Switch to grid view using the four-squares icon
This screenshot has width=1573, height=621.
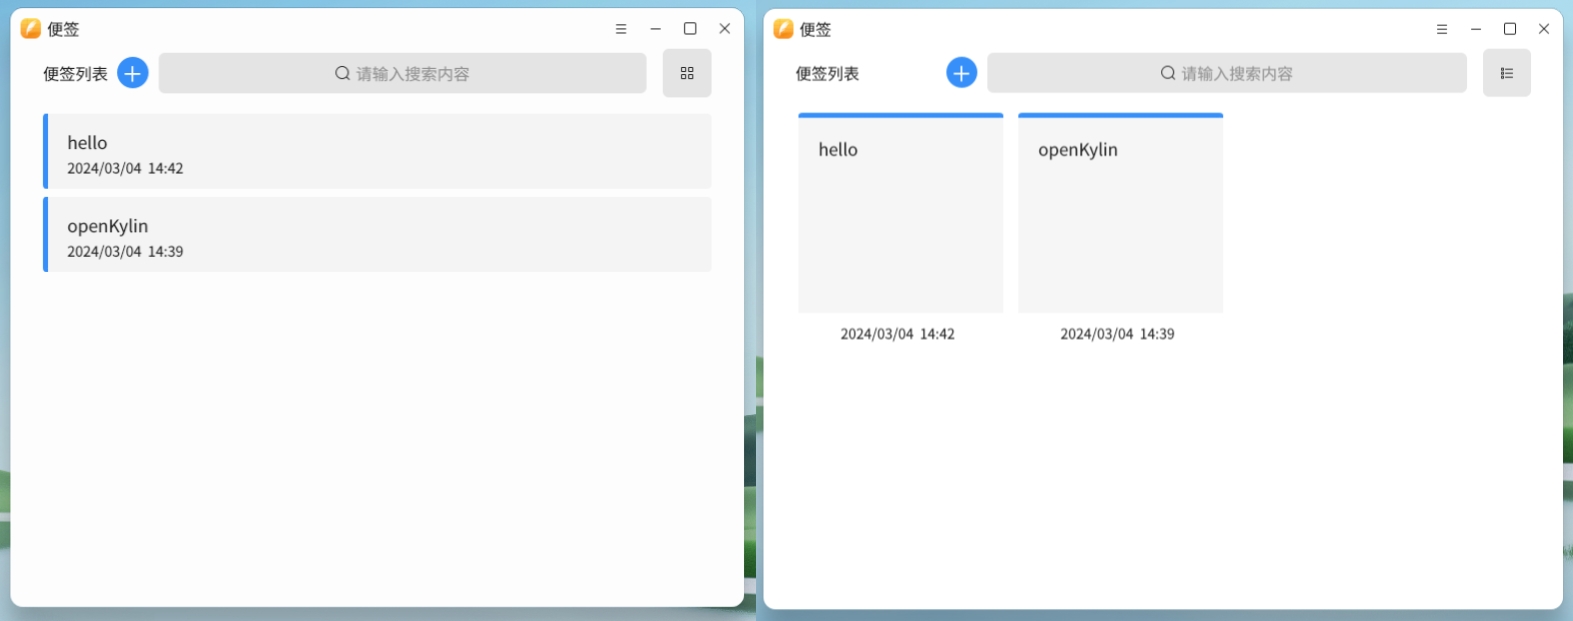pos(687,73)
